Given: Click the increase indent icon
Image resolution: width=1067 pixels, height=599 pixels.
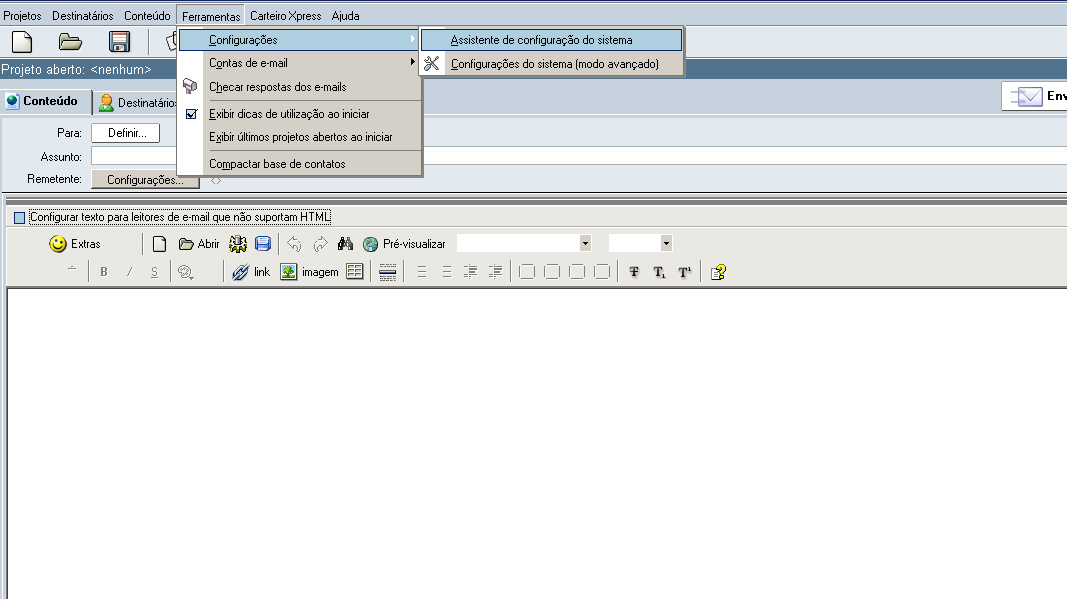Looking at the screenshot, I should tap(496, 272).
